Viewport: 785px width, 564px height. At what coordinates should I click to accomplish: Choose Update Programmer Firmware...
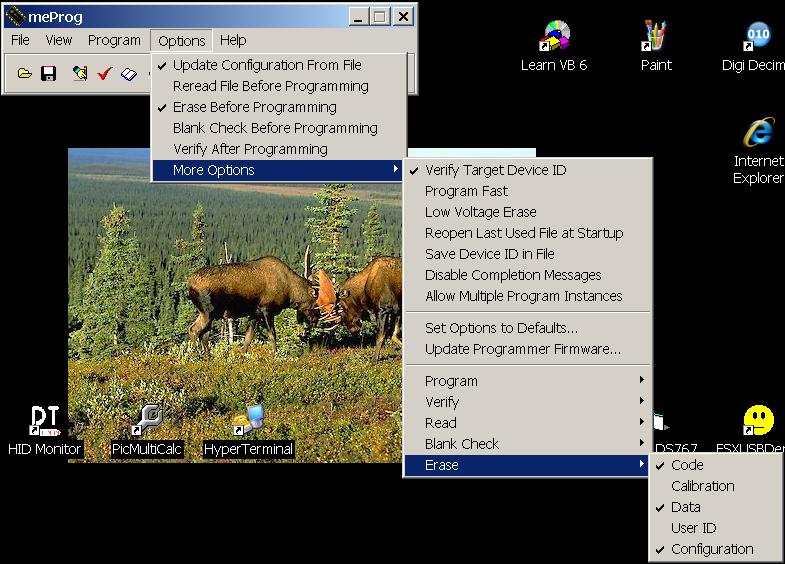pos(522,349)
